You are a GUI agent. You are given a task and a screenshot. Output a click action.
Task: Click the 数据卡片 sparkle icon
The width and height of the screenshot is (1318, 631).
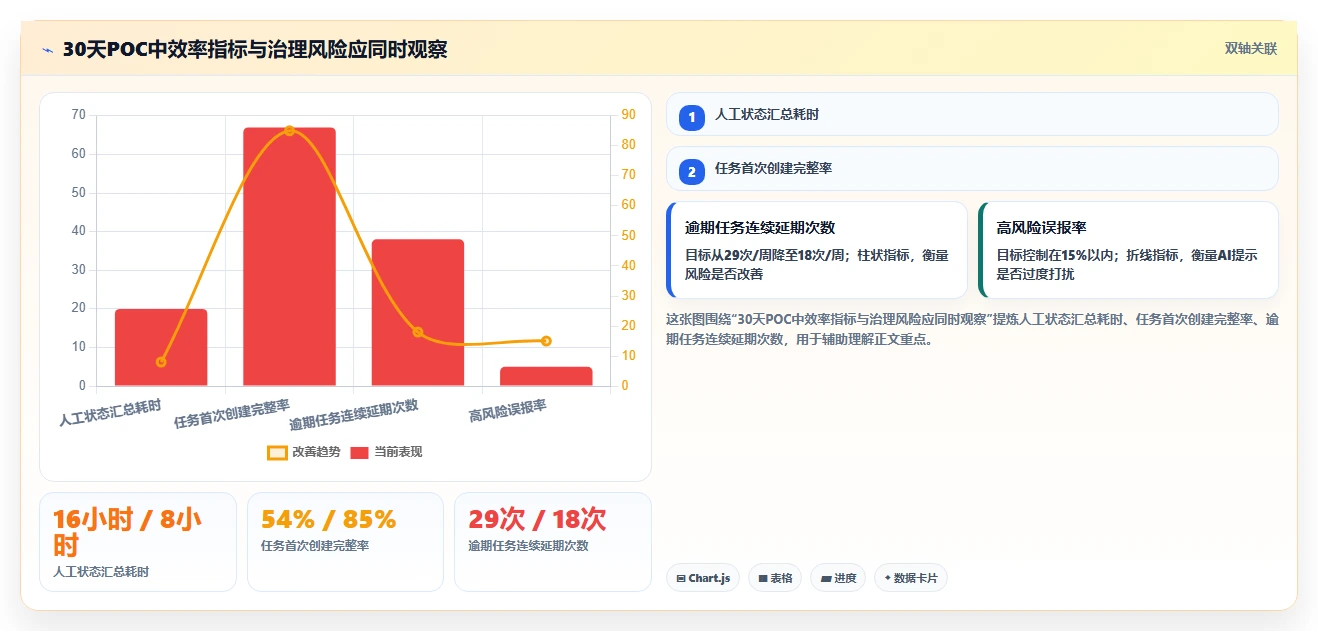coord(888,578)
